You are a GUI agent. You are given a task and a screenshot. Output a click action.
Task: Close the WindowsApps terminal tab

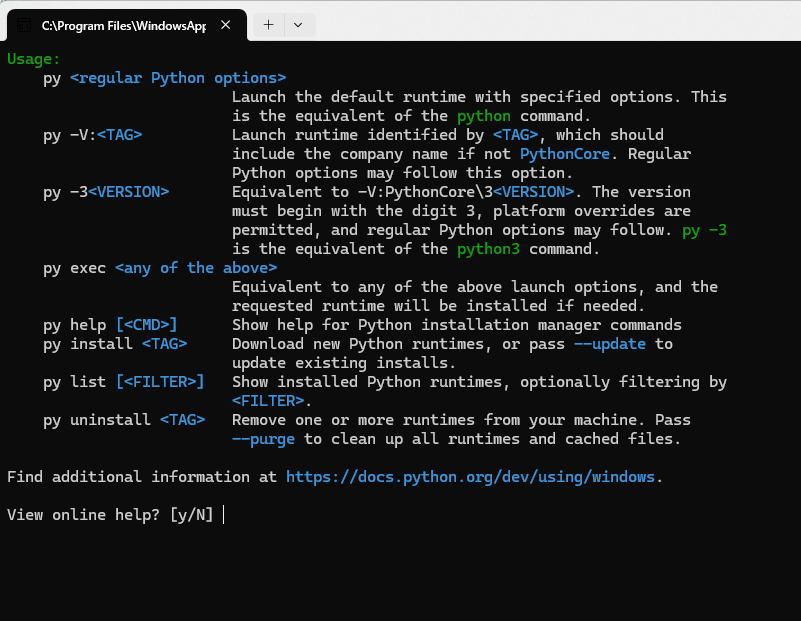225,24
